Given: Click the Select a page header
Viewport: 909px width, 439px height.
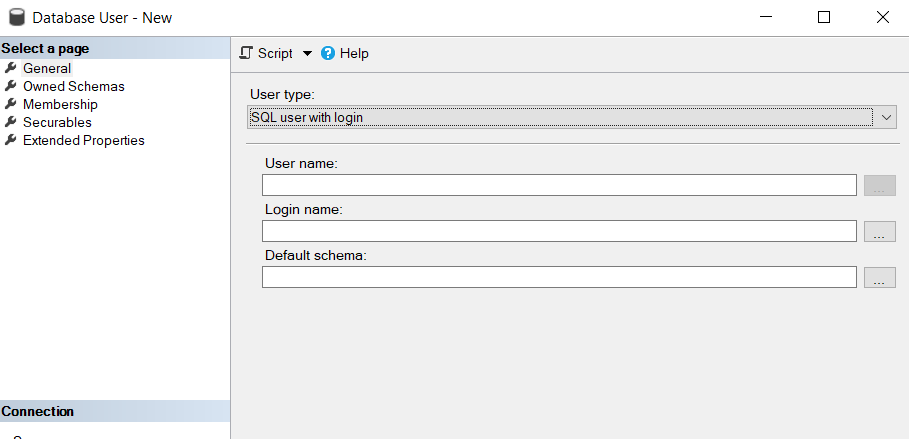Looking at the screenshot, I should [115, 48].
